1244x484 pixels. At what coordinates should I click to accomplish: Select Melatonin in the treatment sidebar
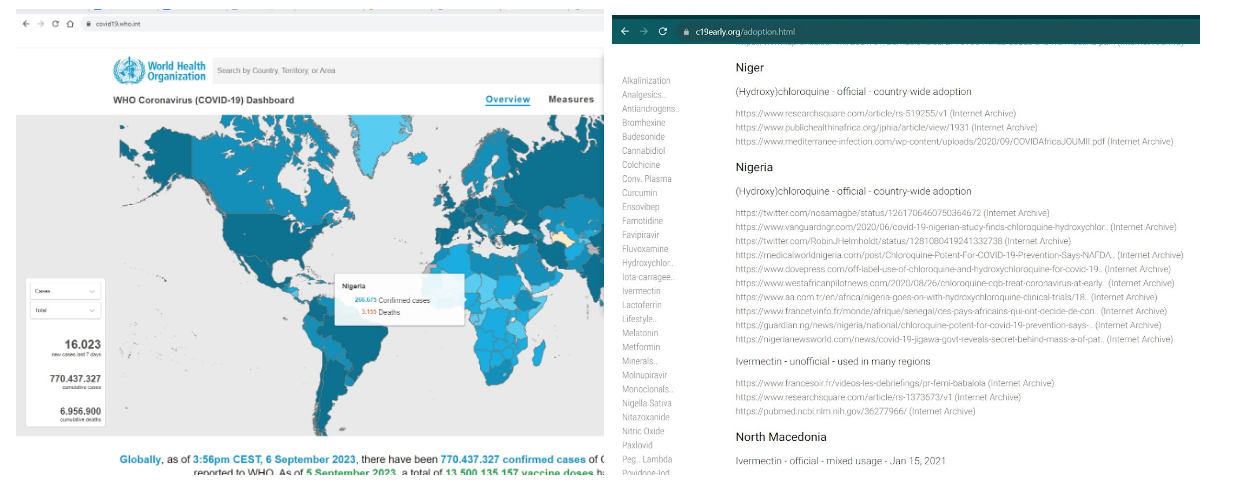tap(640, 333)
